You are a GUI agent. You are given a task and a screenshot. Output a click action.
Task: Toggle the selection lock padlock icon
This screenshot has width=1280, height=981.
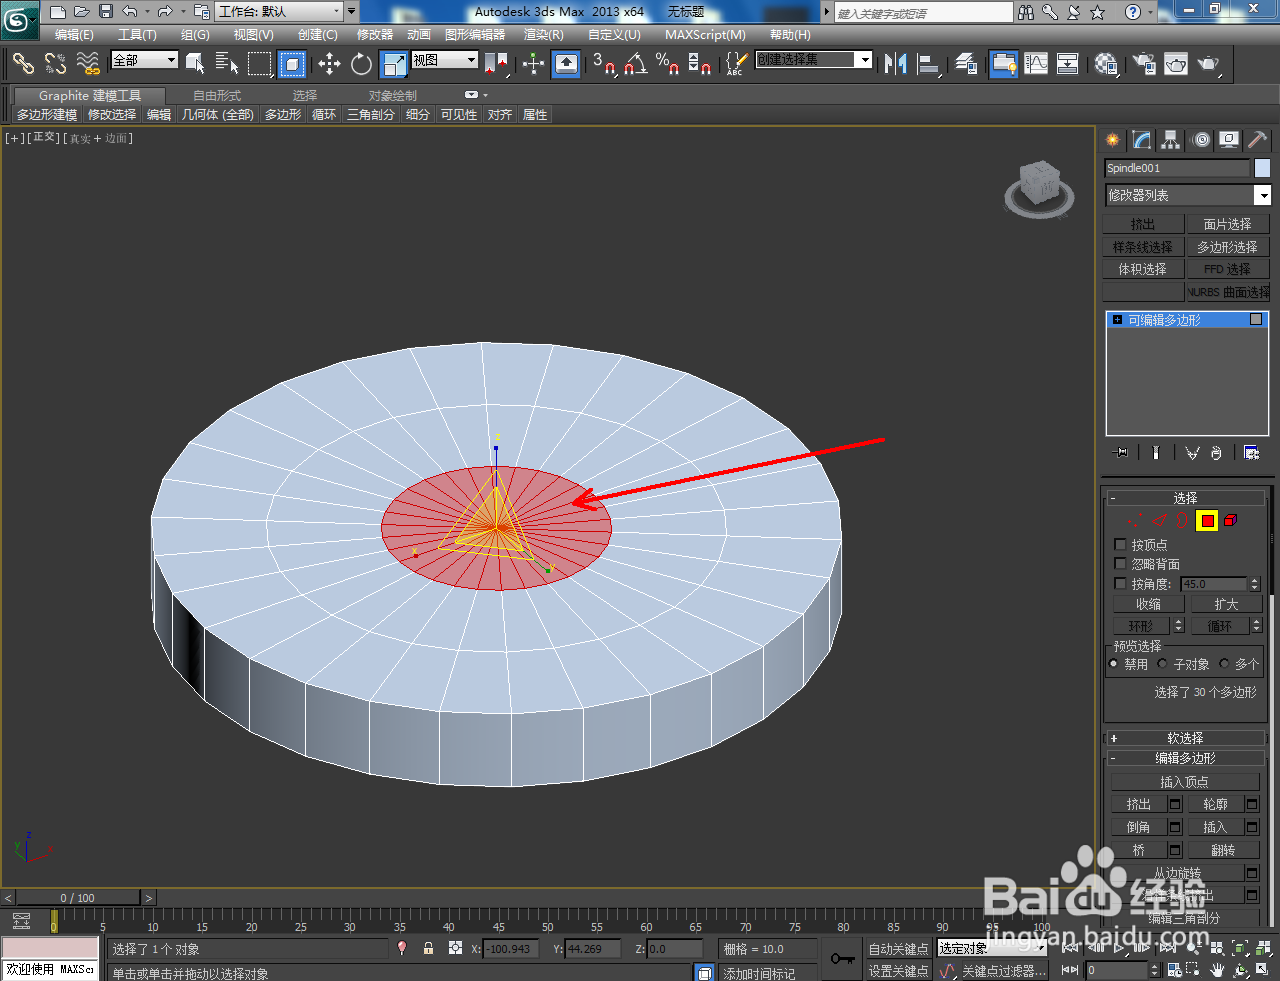[x=428, y=948]
